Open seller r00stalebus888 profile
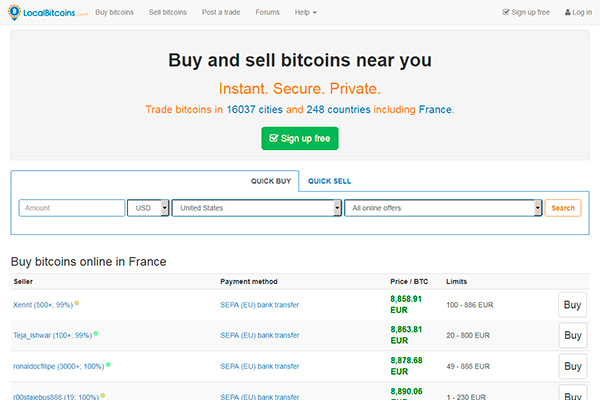 [56, 397]
